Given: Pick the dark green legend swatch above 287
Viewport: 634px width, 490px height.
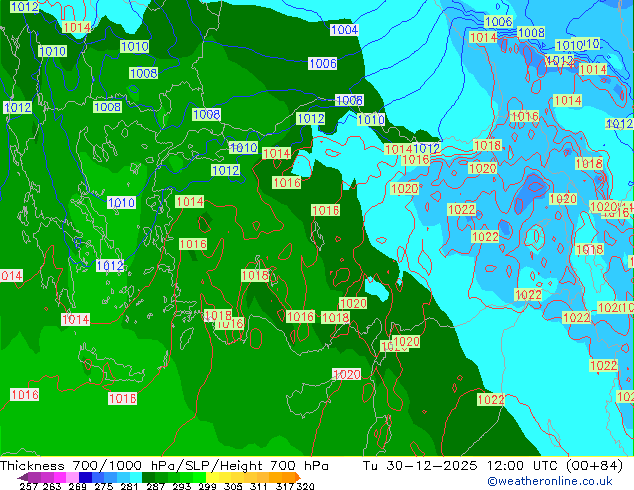Looking at the screenshot, I should [x=148, y=477].
